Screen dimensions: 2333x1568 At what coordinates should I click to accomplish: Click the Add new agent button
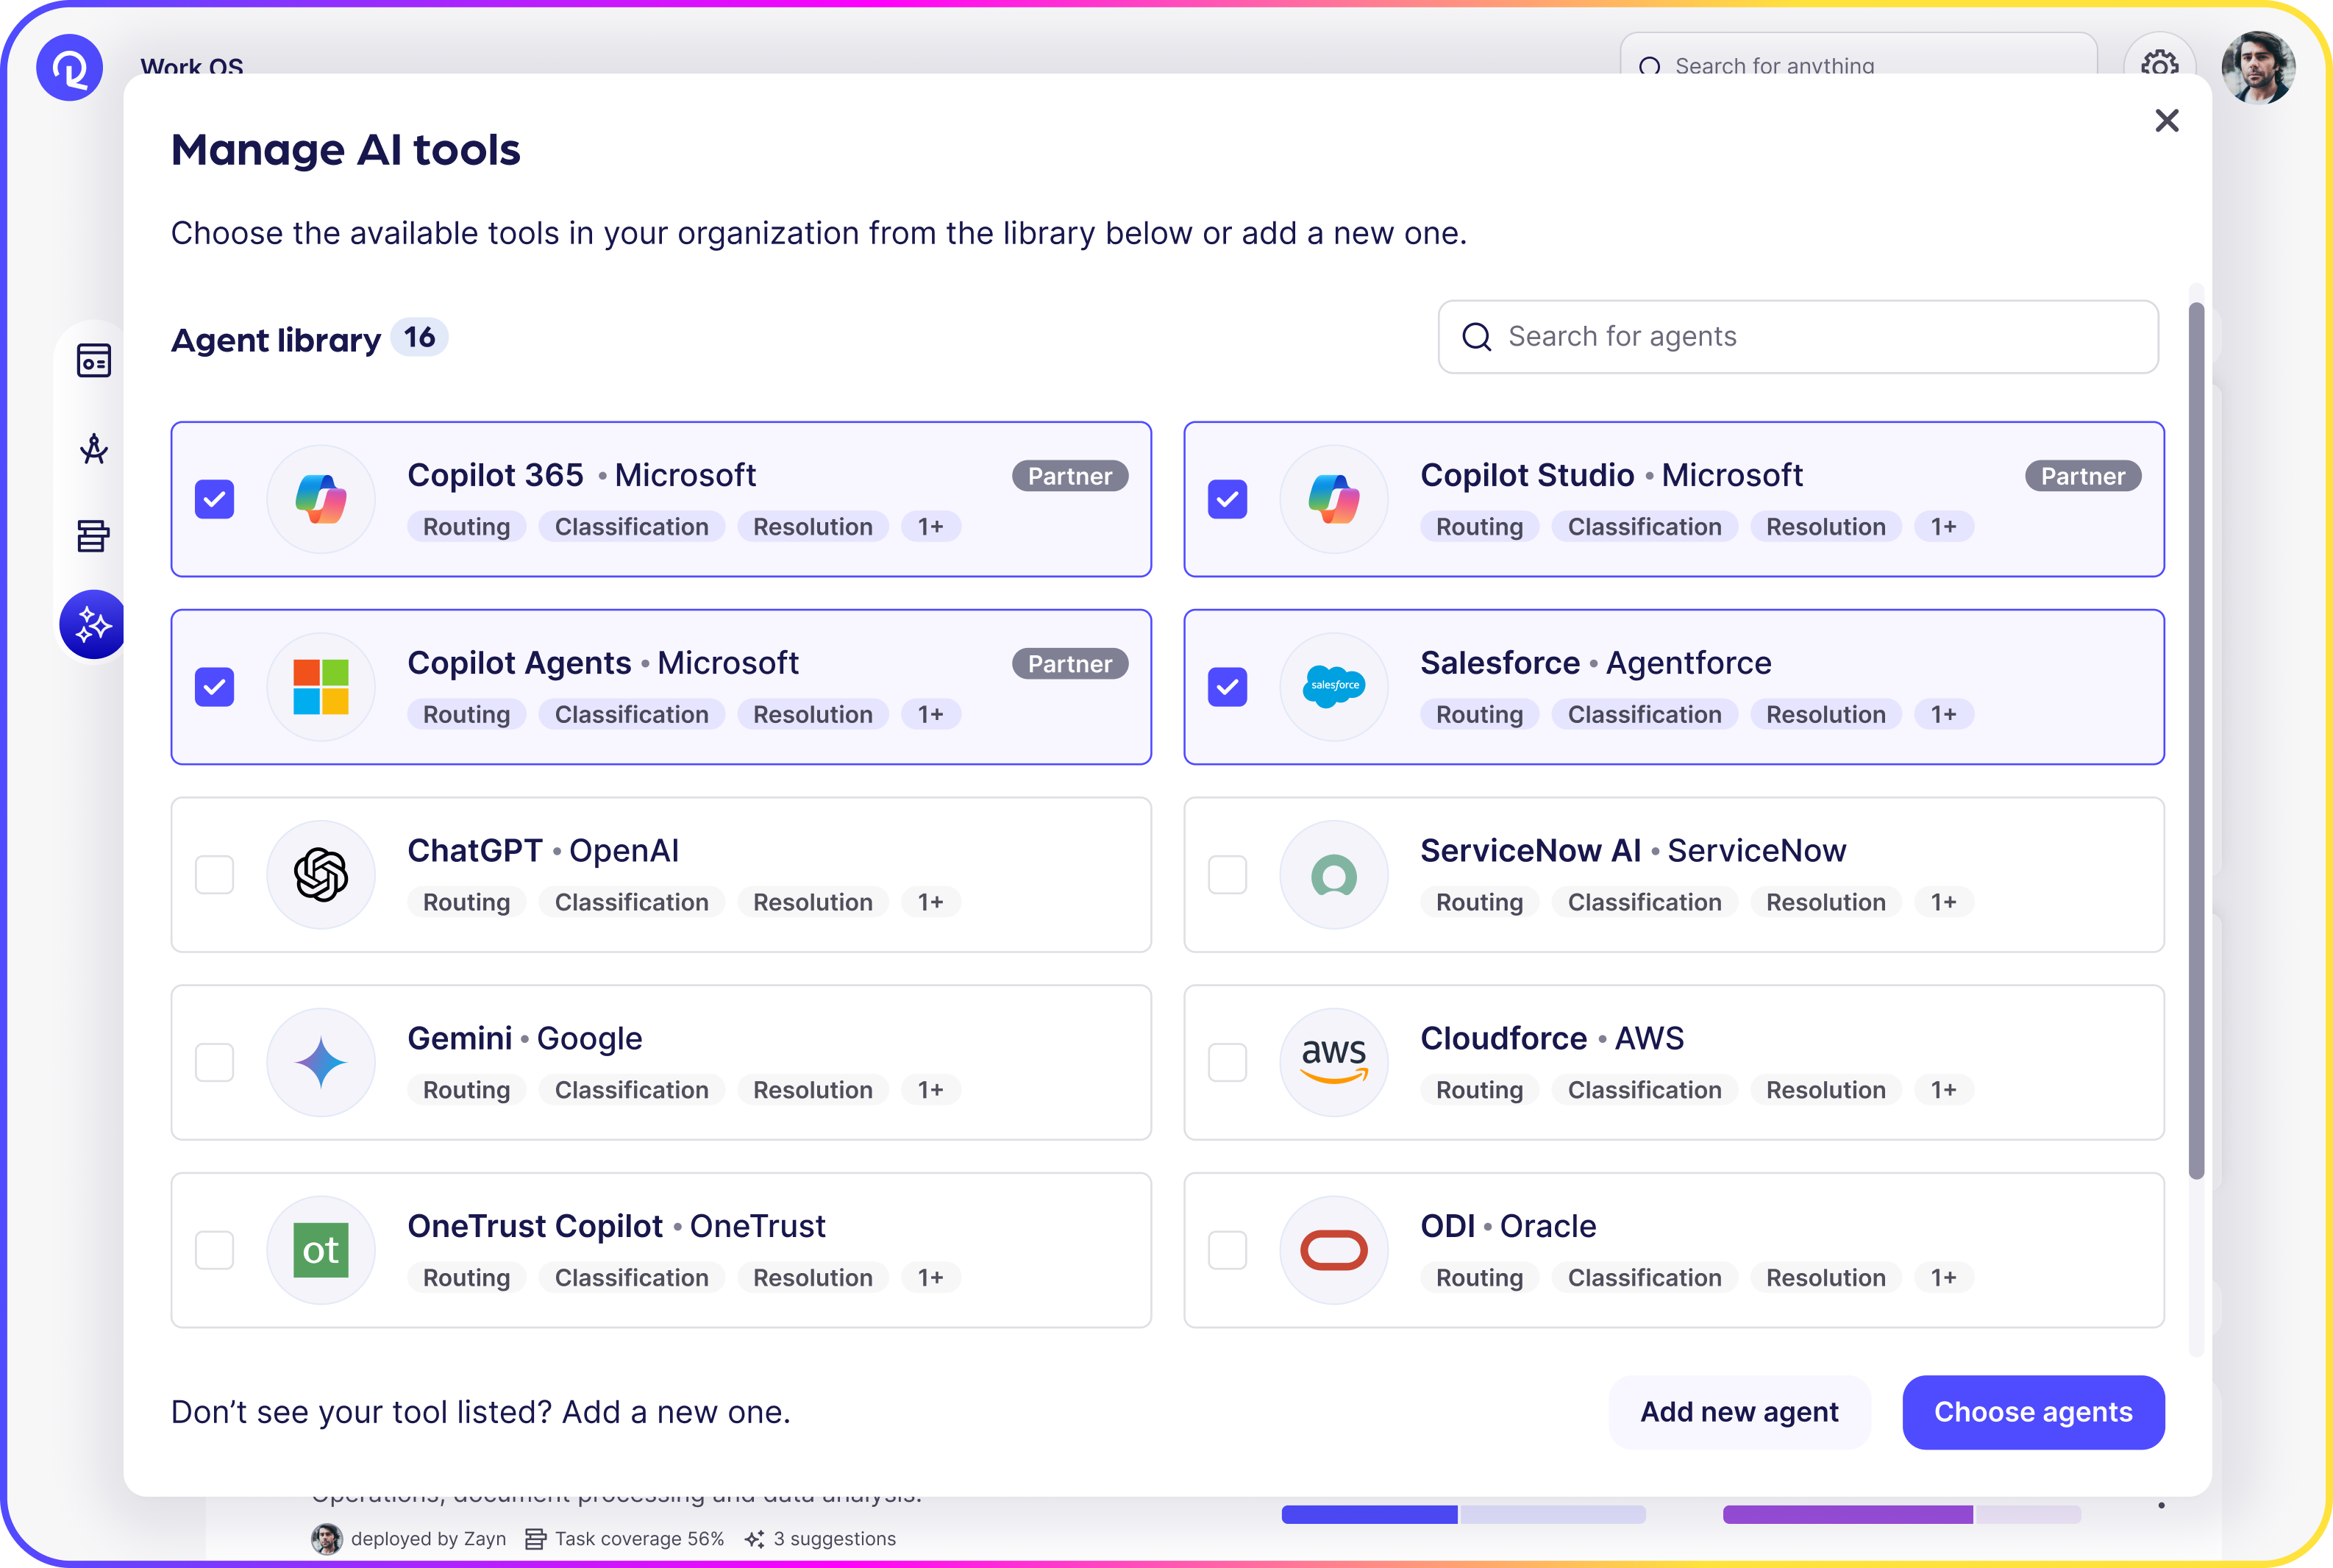coord(1739,1412)
